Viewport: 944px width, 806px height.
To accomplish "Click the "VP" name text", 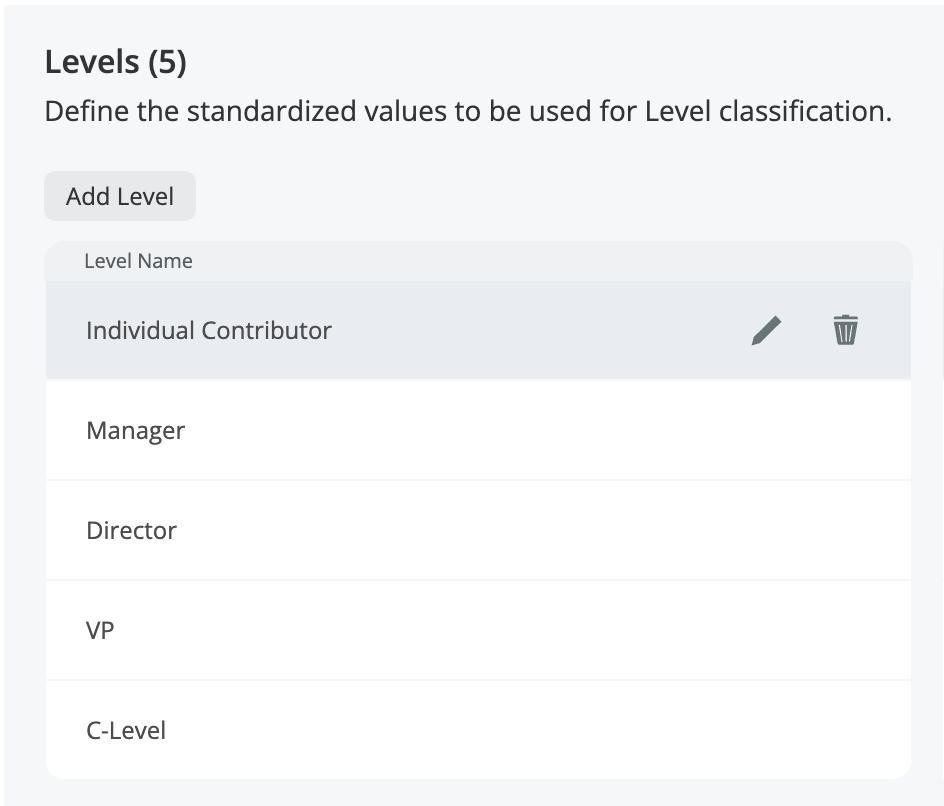I will pos(100,631).
